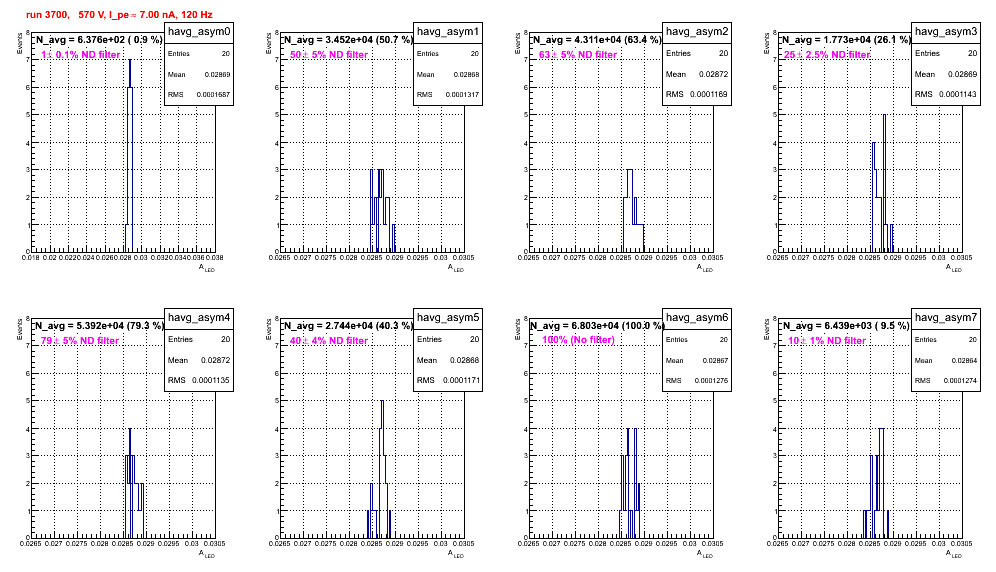Viewport: 996px width, 572px height.
Task: Click the 10± 1% ND filter label
Action: [x=827, y=341]
